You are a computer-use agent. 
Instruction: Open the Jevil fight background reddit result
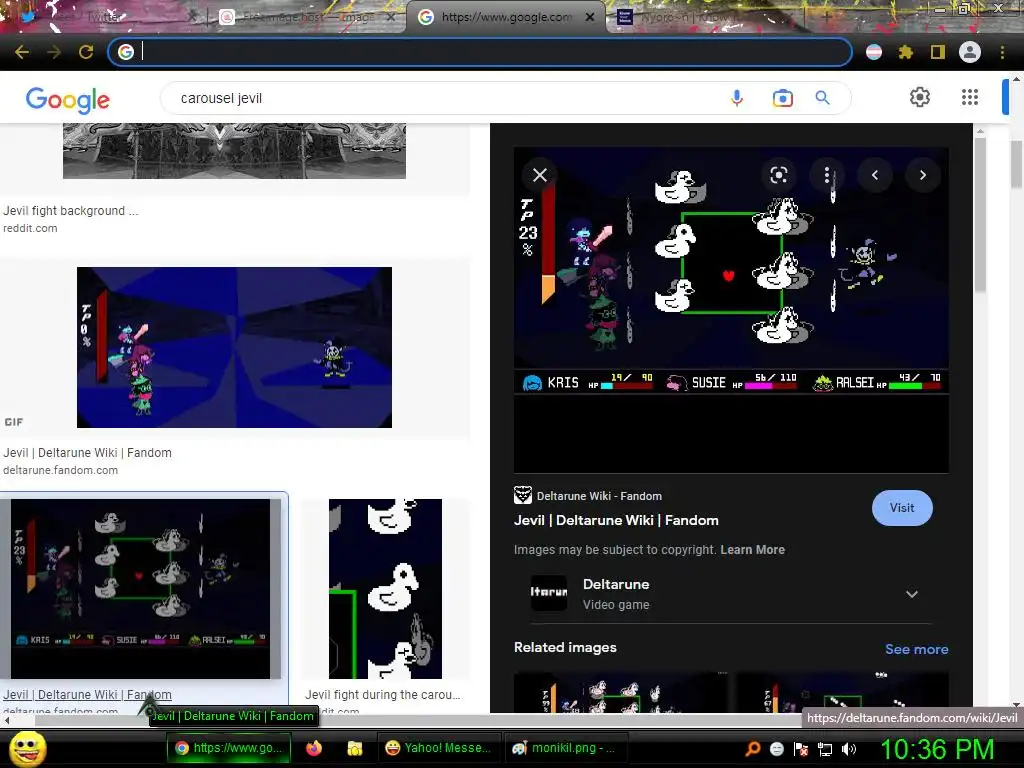coord(71,211)
